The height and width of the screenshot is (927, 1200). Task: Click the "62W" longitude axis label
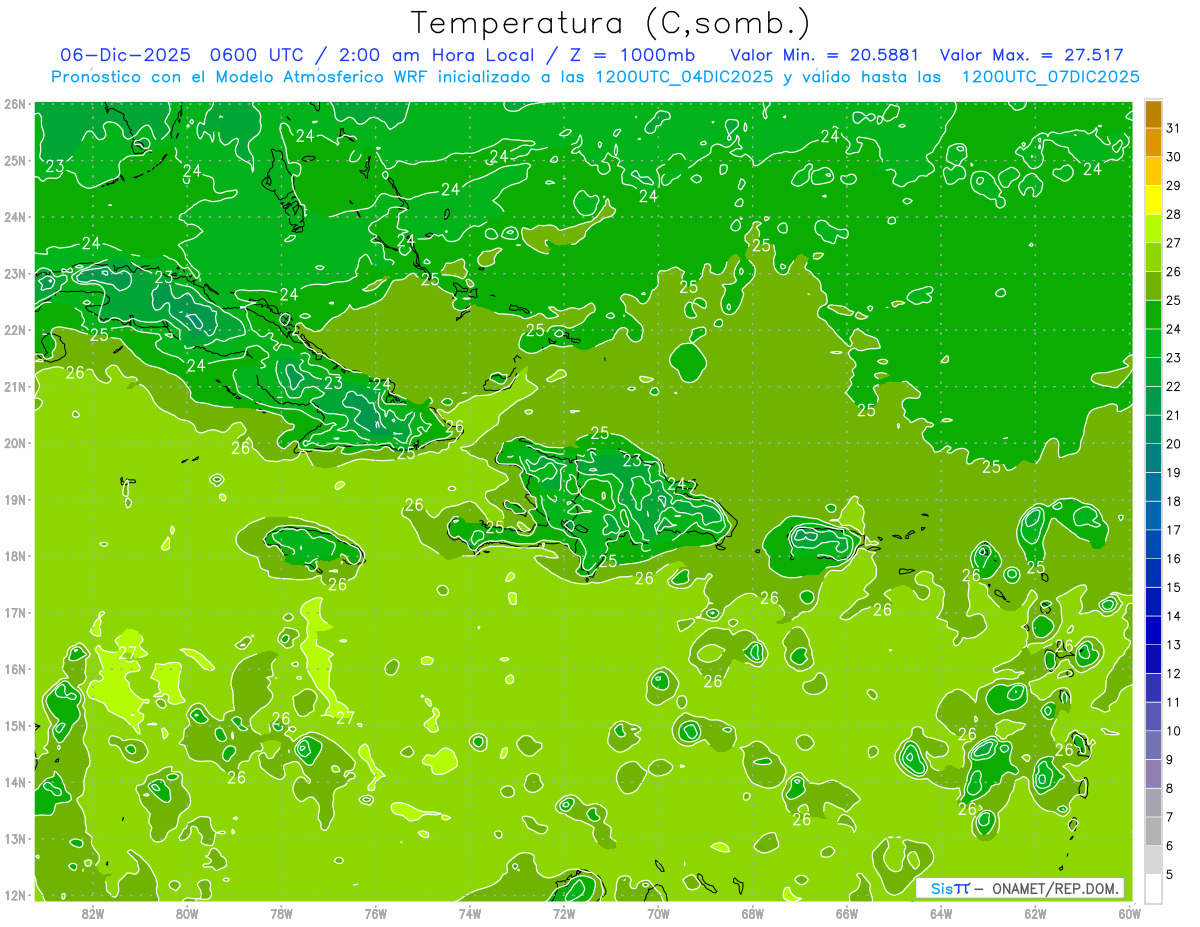tap(1035, 913)
